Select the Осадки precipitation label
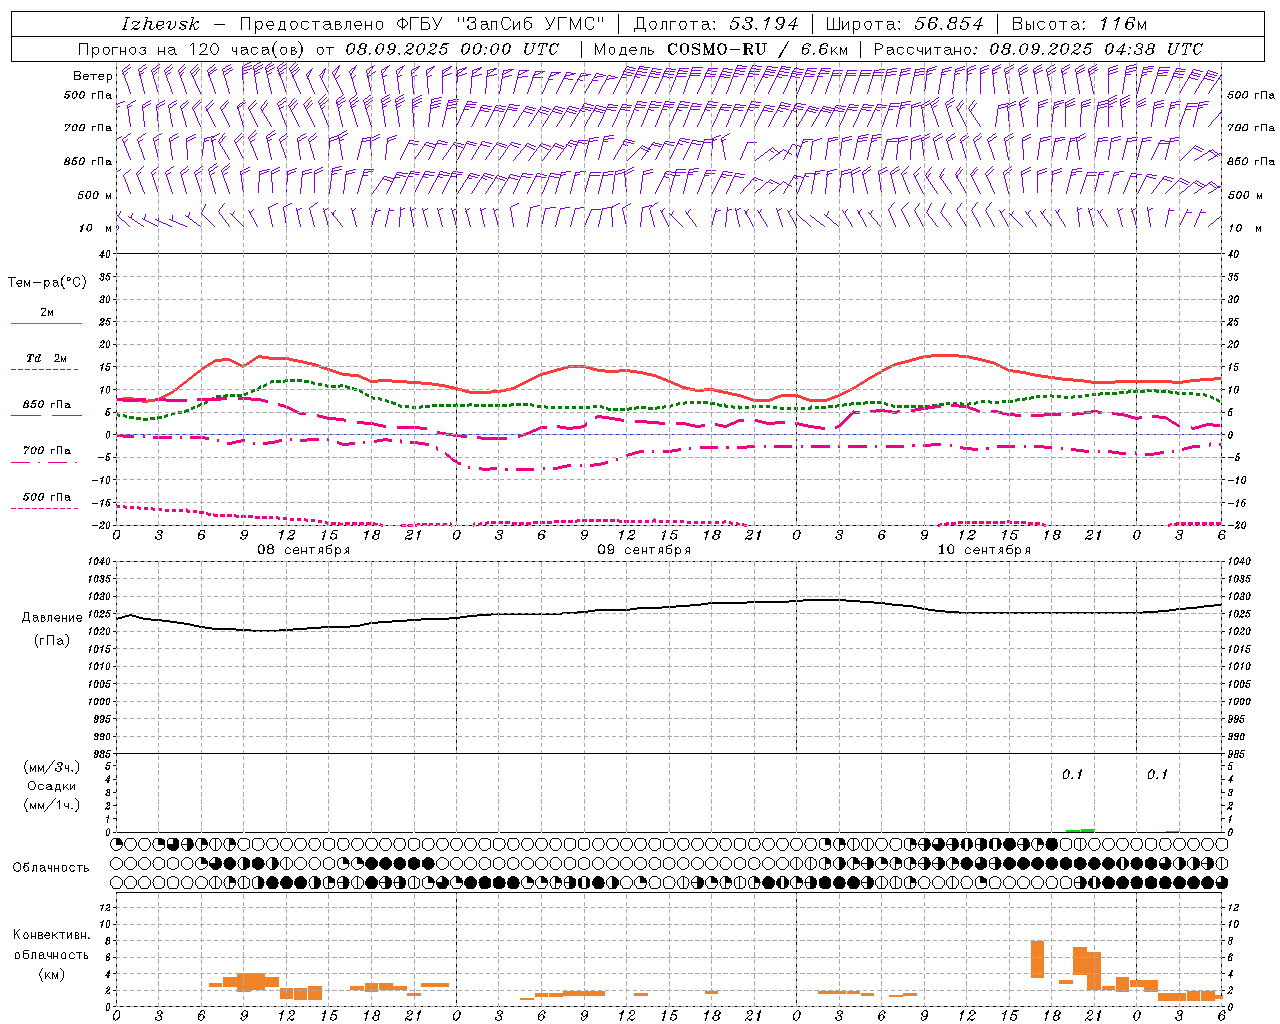 pyautogui.click(x=52, y=786)
